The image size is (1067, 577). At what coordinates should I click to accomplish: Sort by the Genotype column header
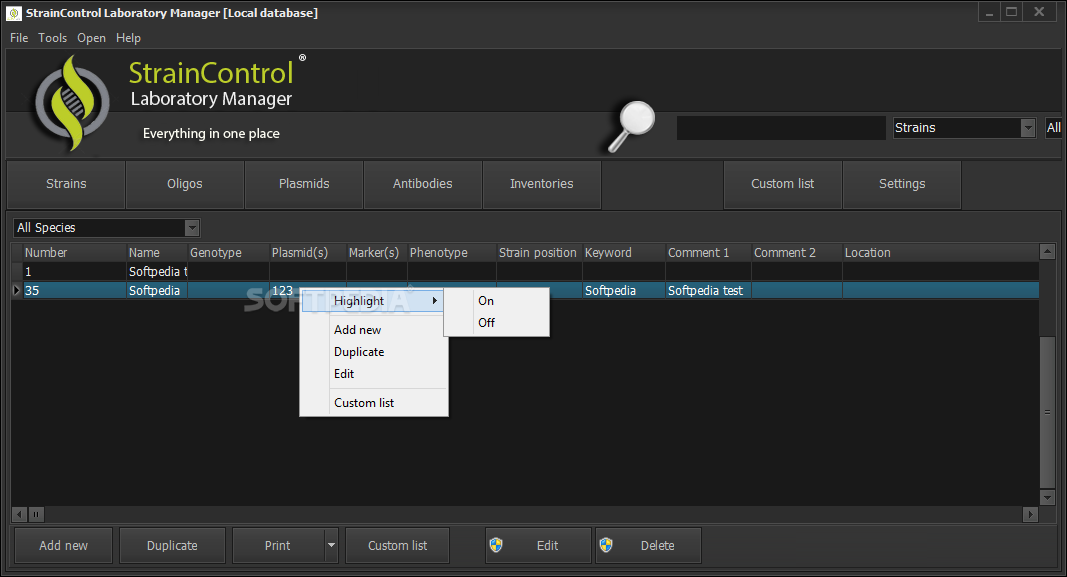point(229,252)
